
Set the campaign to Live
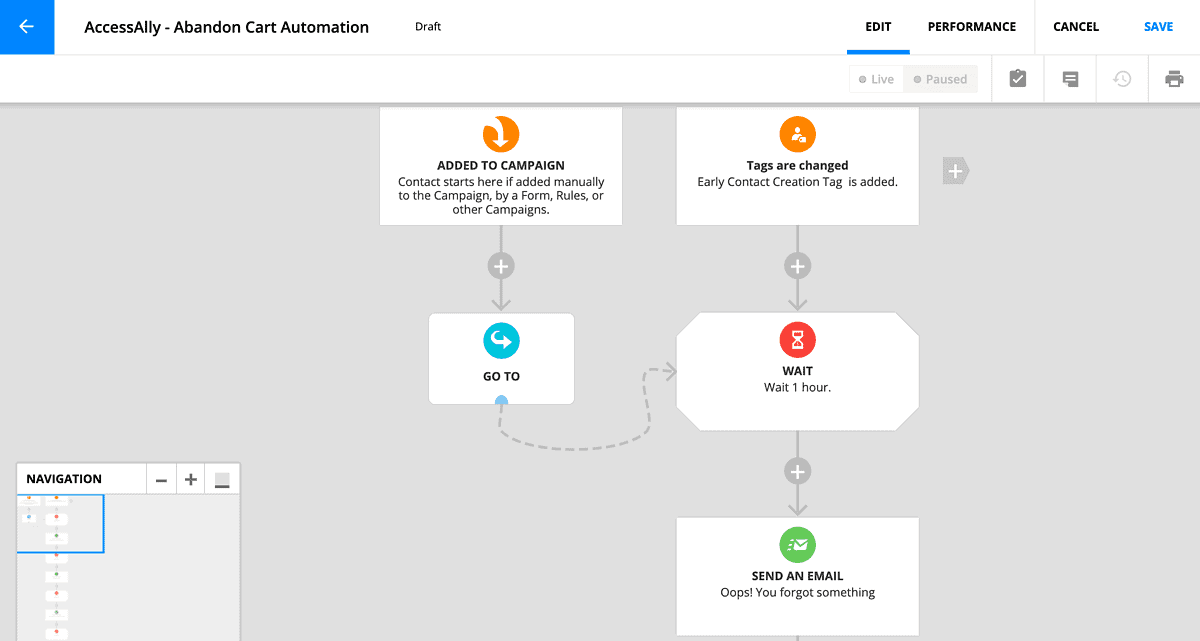tap(876, 78)
